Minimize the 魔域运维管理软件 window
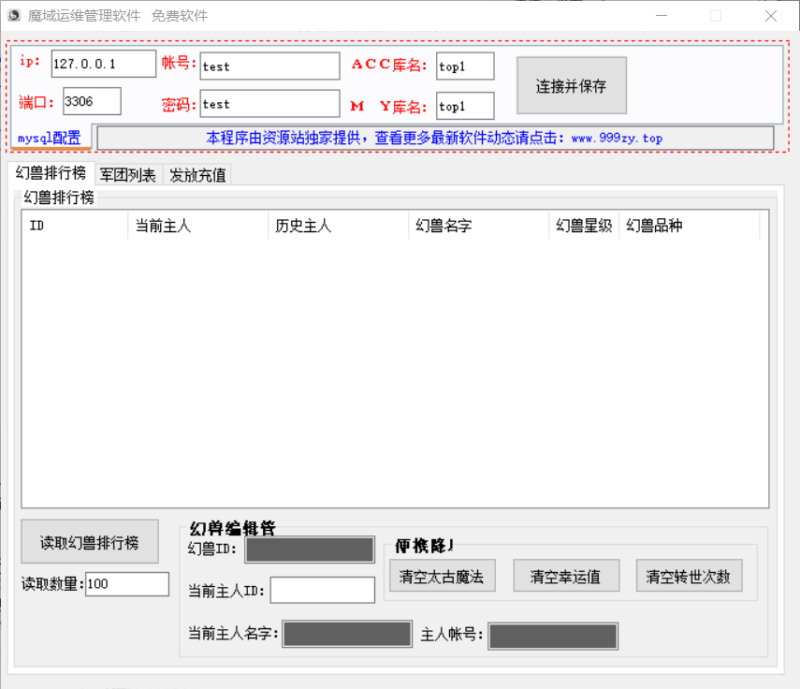This screenshot has height=689, width=800. tap(662, 16)
